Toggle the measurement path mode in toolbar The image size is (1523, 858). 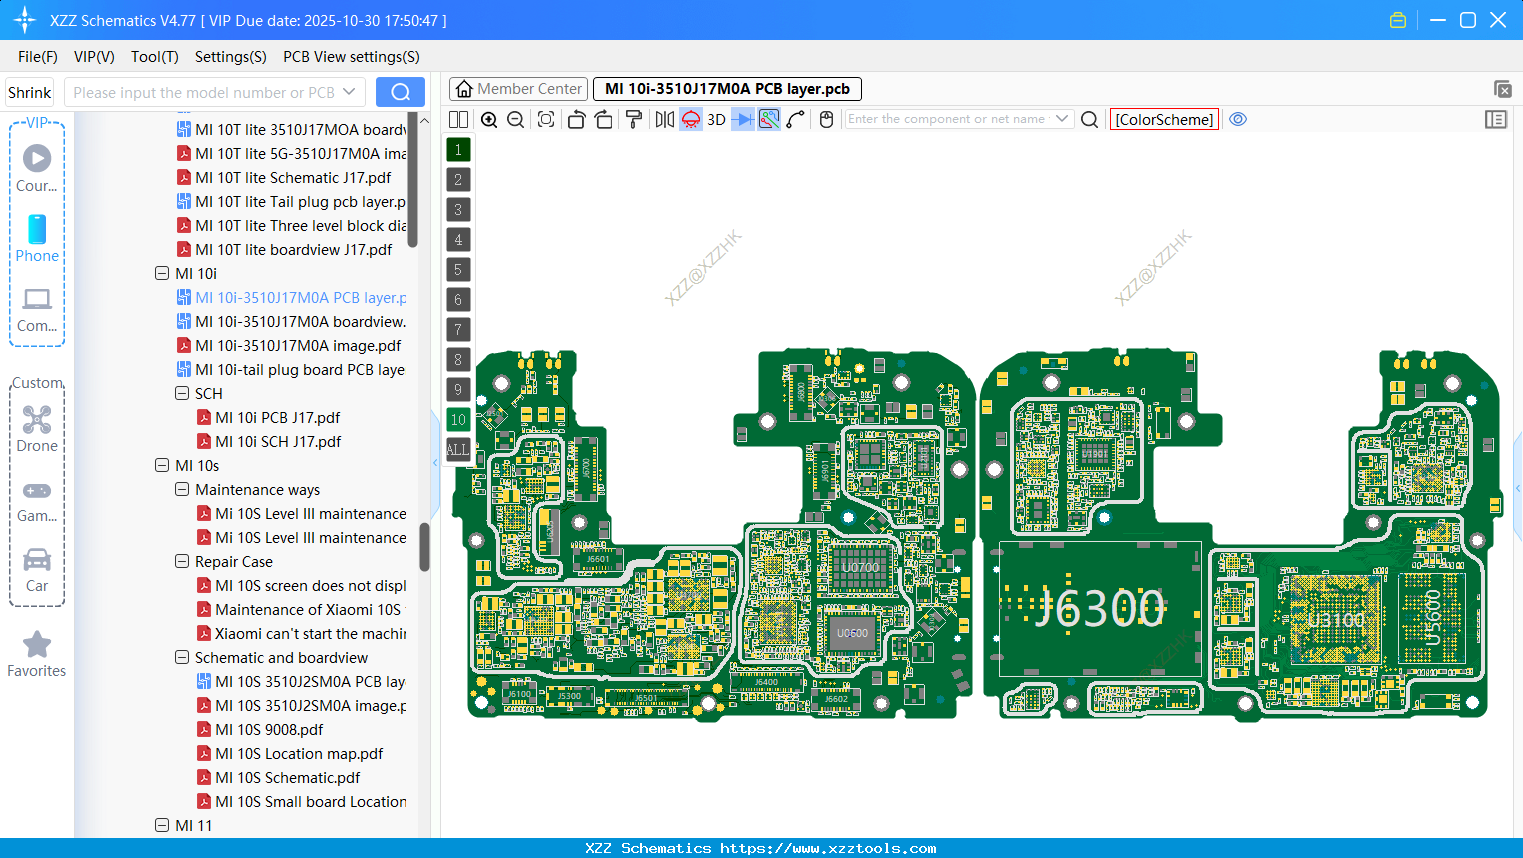point(796,119)
